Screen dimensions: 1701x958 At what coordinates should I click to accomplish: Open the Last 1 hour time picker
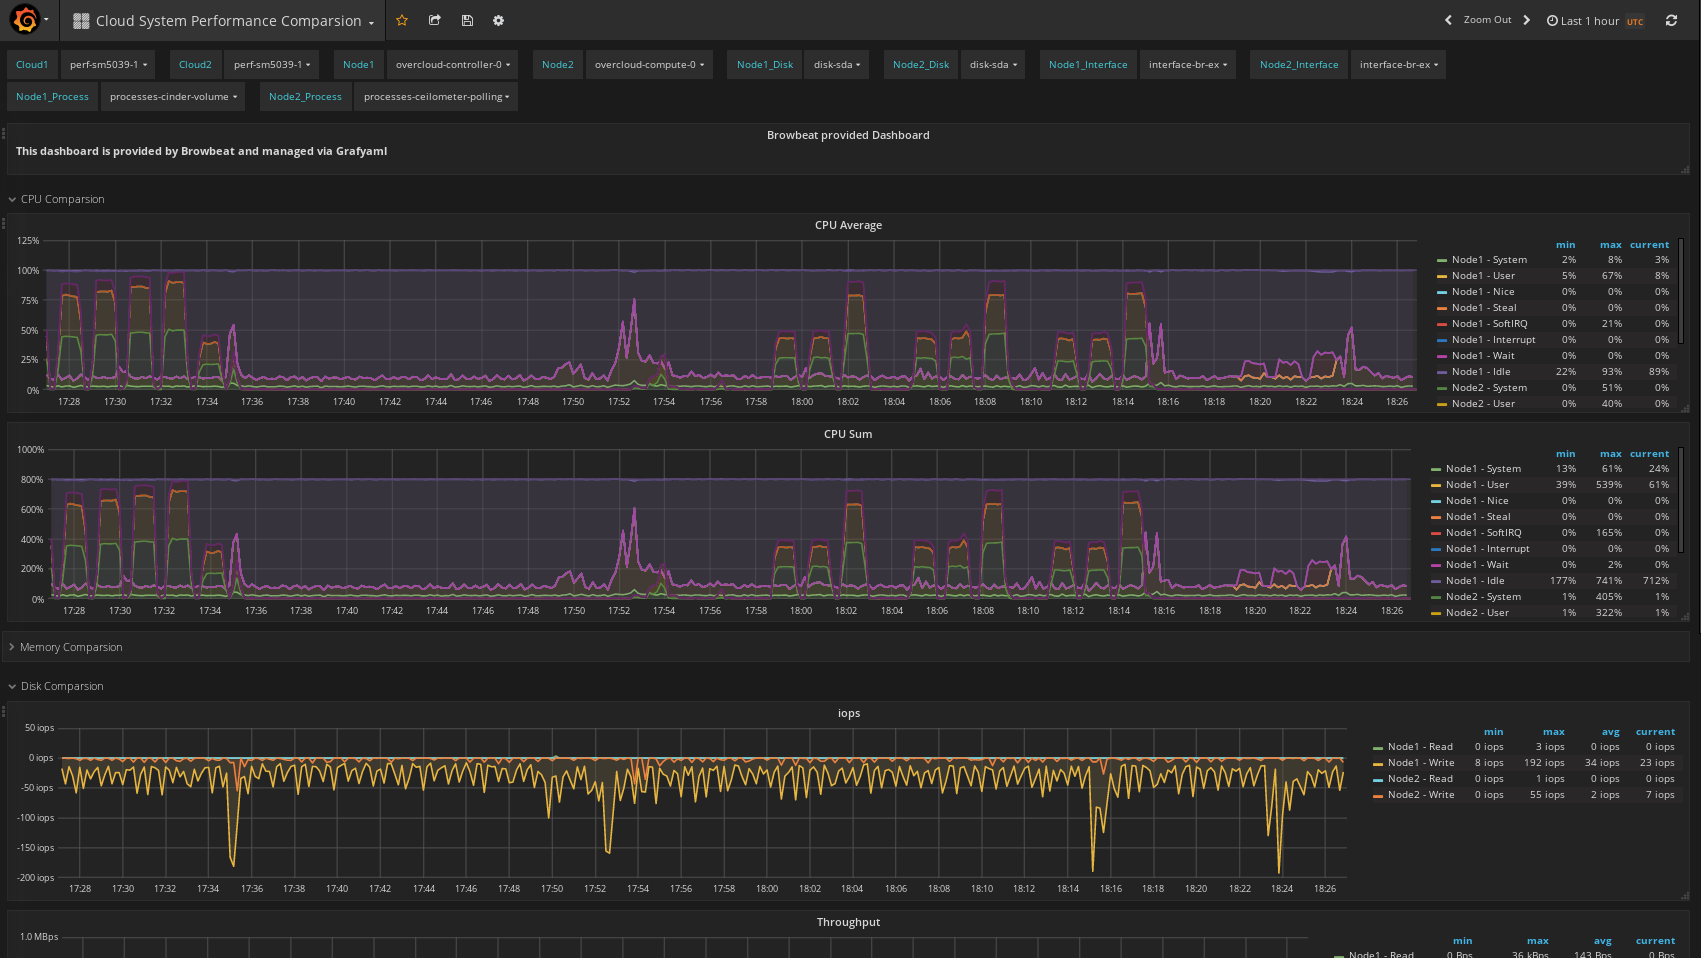[1594, 20]
